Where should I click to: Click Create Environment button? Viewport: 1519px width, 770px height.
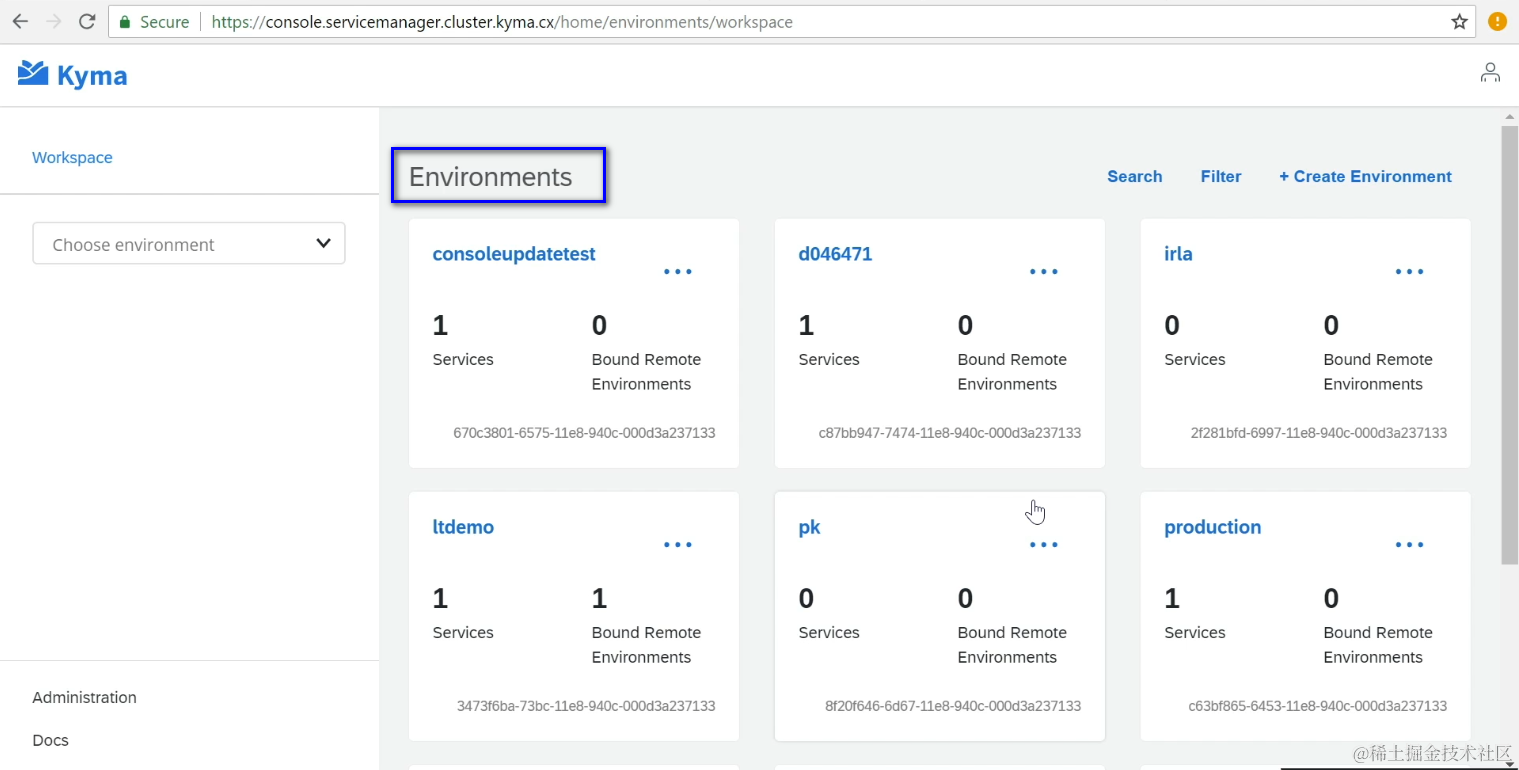point(1365,176)
